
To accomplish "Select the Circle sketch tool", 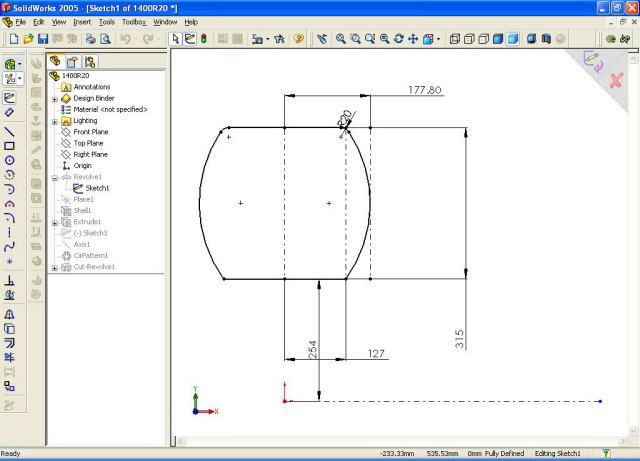I will pyautogui.click(x=10, y=160).
